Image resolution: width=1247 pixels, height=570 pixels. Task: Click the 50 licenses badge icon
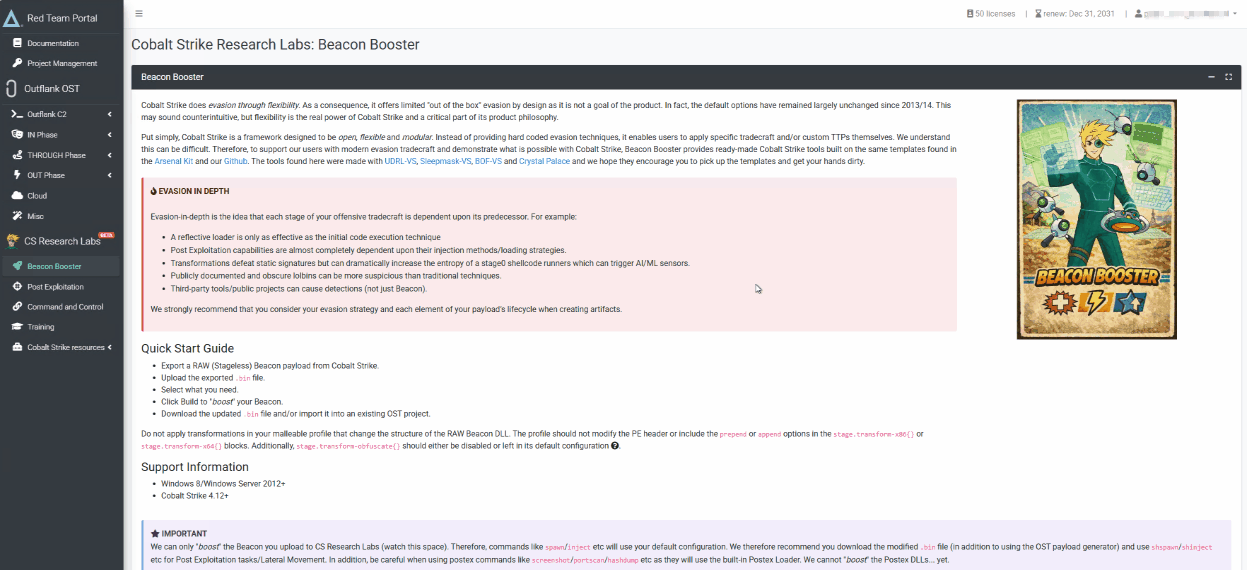[970, 14]
